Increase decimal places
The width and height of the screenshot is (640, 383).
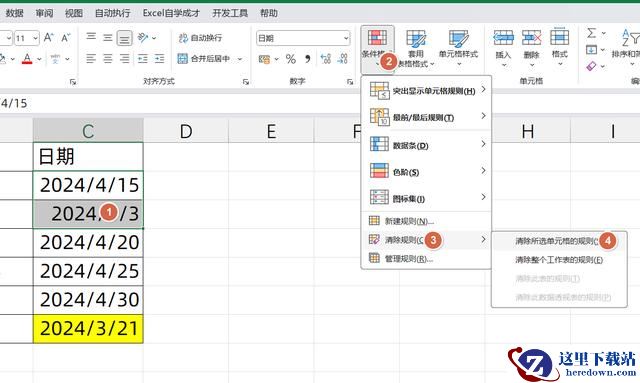point(326,59)
